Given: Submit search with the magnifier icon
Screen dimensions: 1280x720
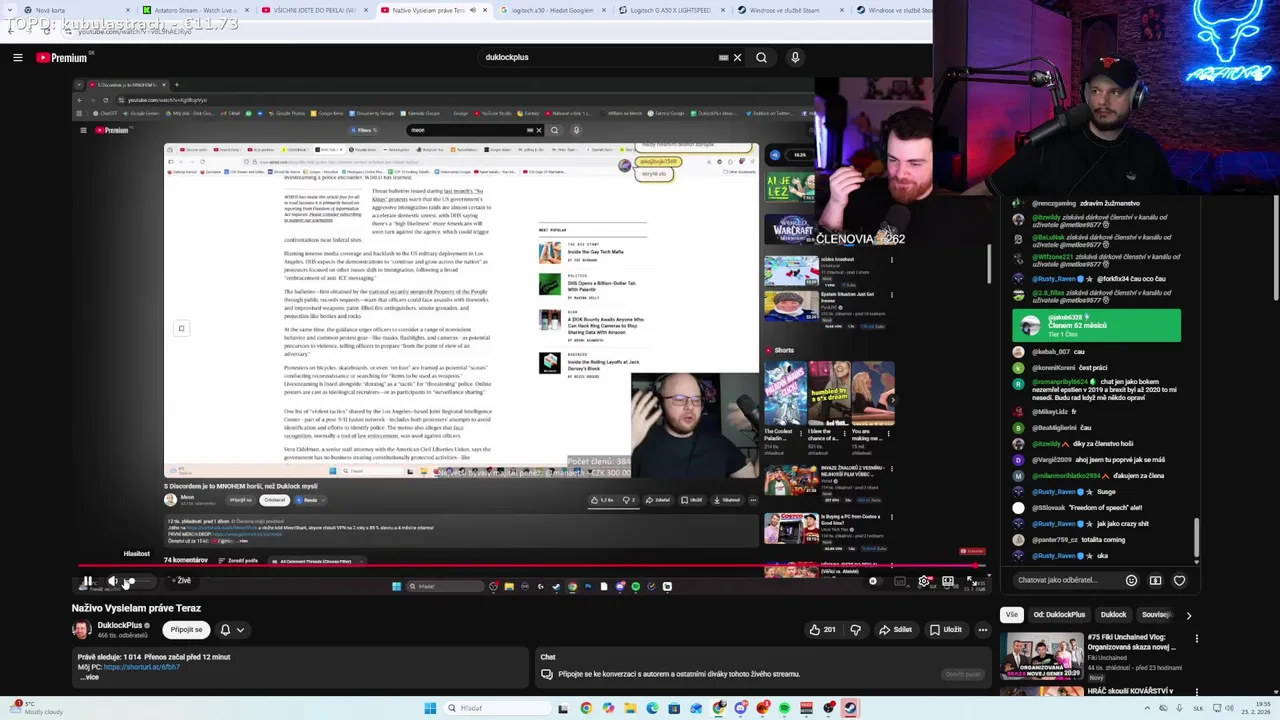Looking at the screenshot, I should coord(761,57).
